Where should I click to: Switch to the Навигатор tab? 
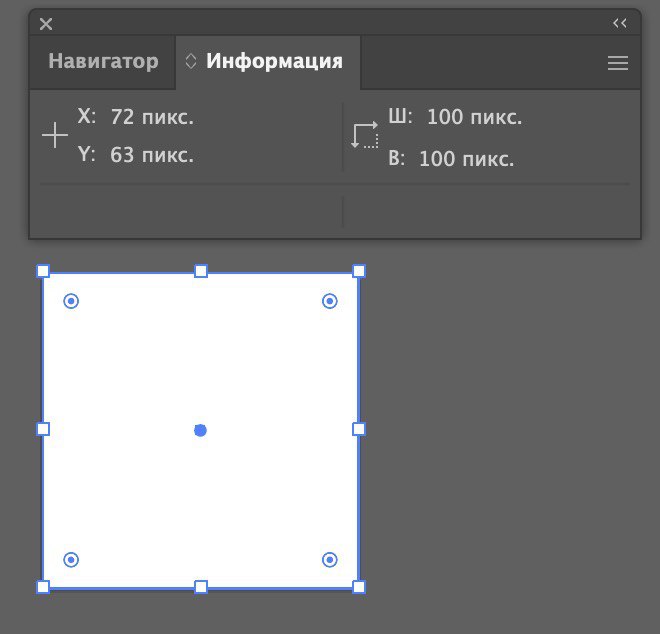pyautogui.click(x=103, y=61)
